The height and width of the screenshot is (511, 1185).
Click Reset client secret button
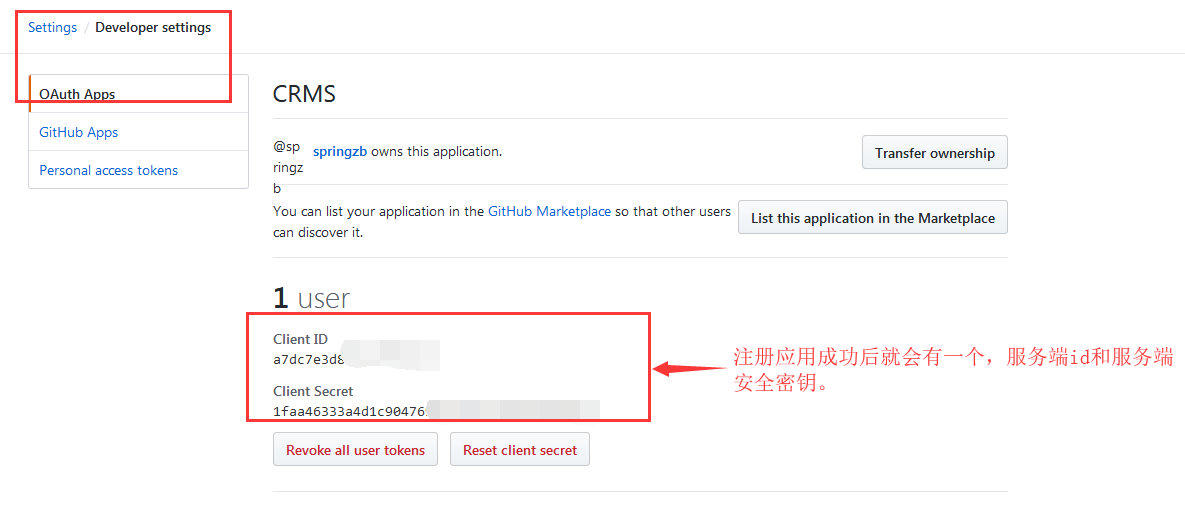point(520,450)
